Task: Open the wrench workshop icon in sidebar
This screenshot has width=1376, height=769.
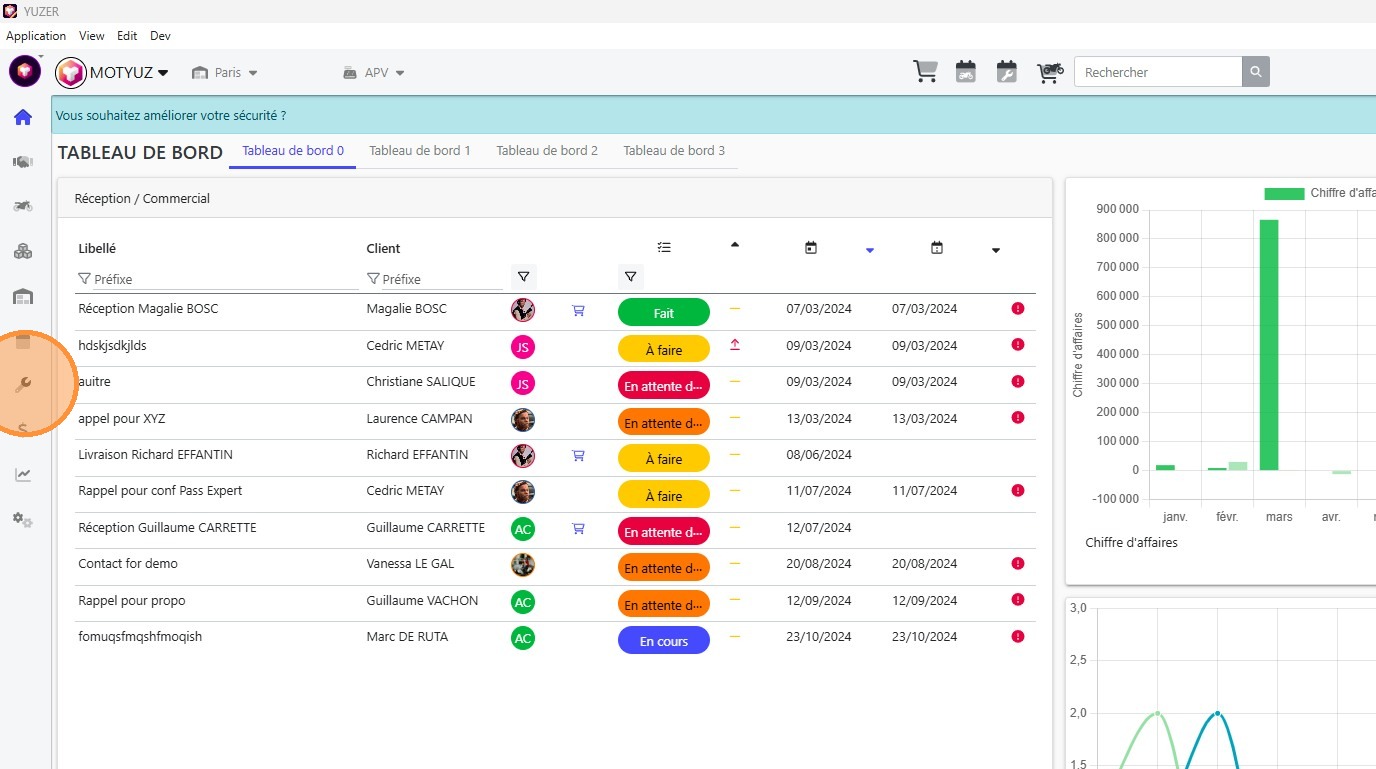Action: tap(23, 385)
